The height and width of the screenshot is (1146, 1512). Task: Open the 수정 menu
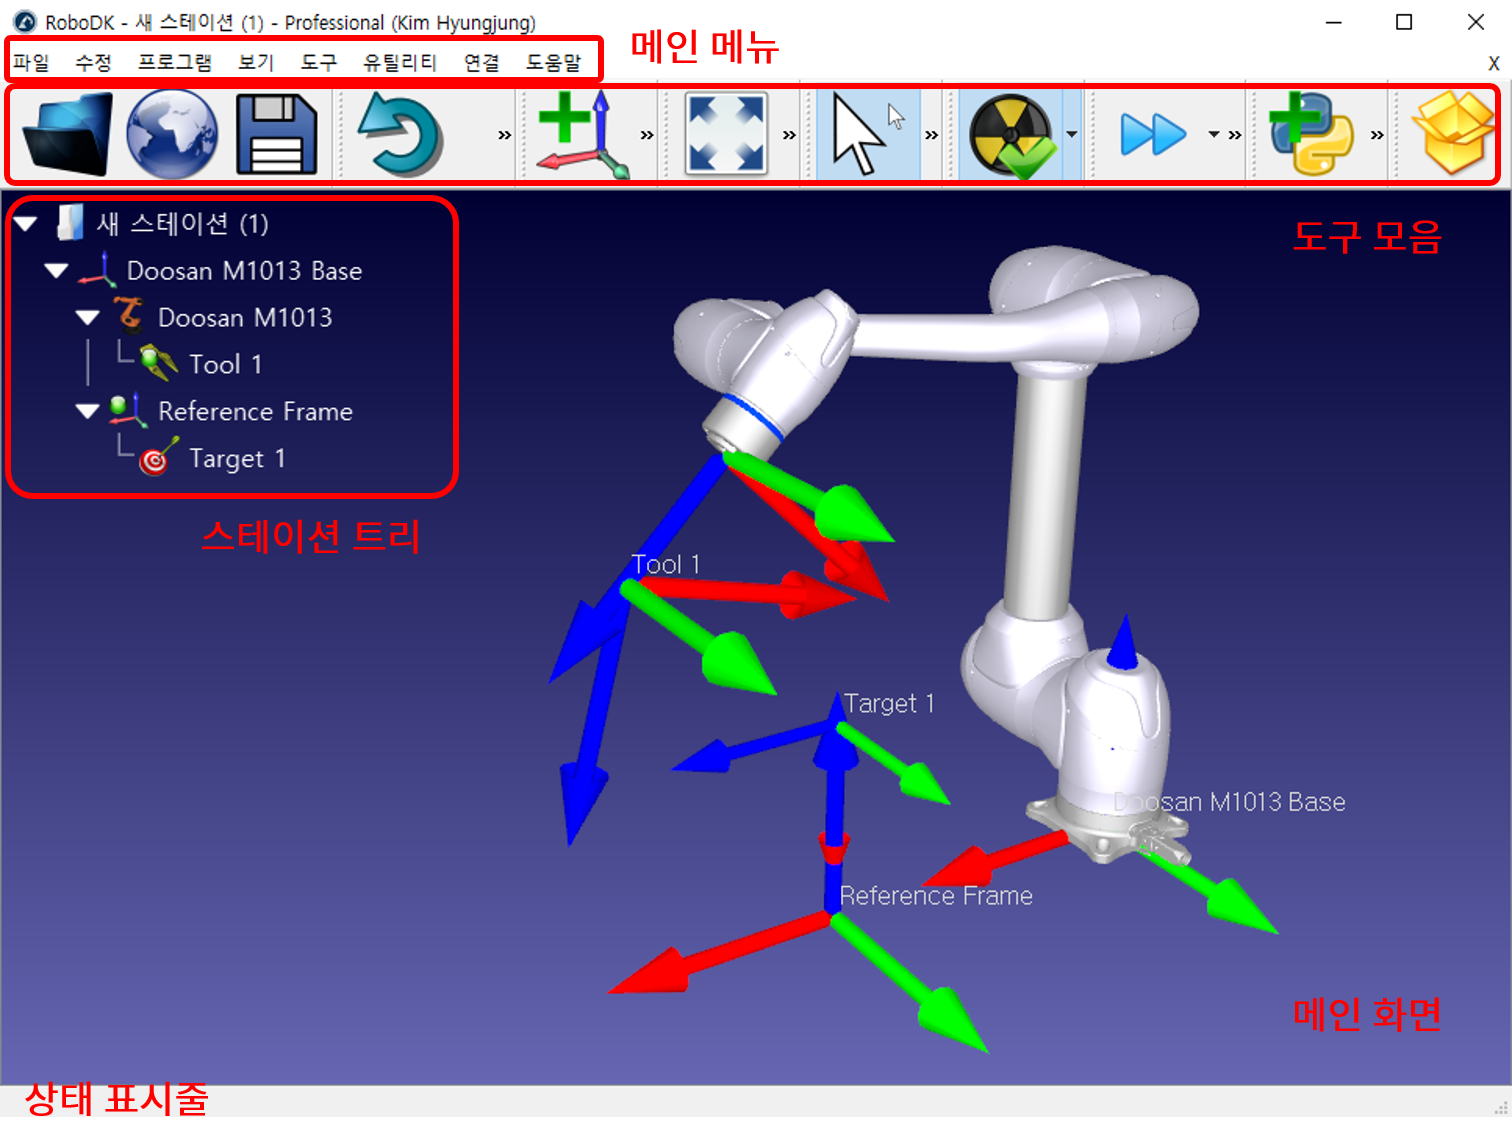93,62
